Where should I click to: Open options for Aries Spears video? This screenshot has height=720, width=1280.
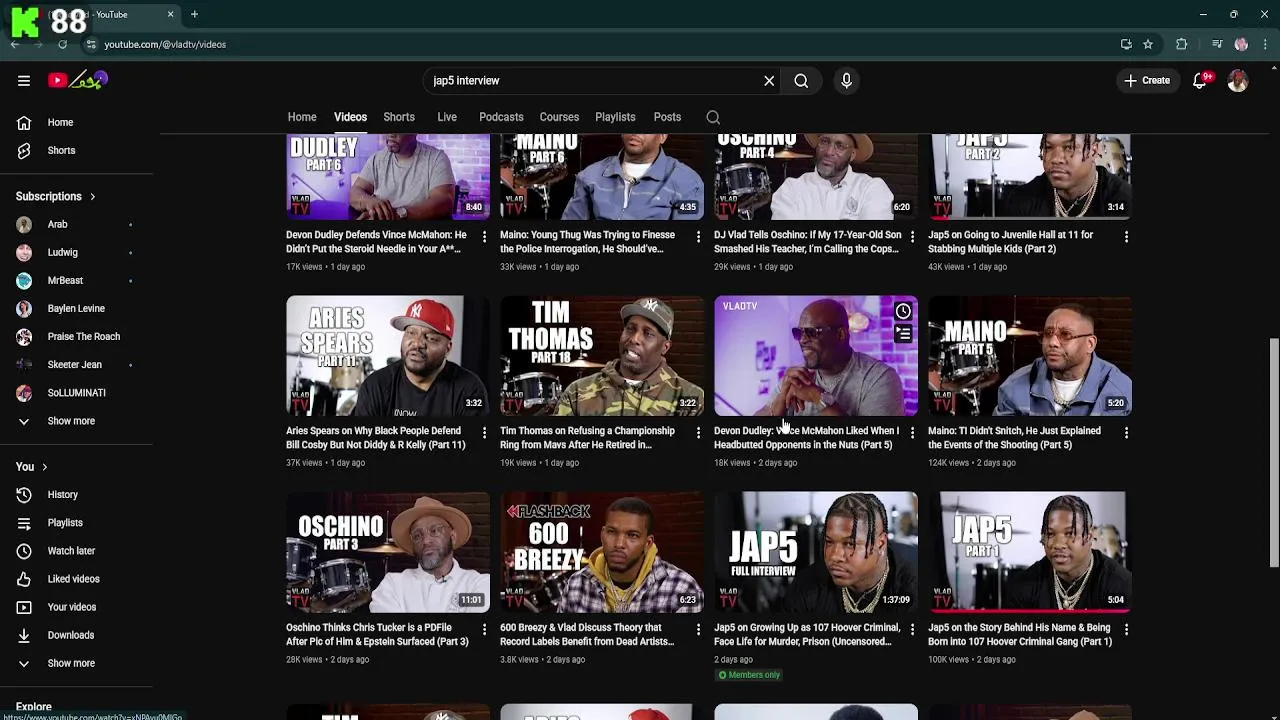tap(484, 433)
